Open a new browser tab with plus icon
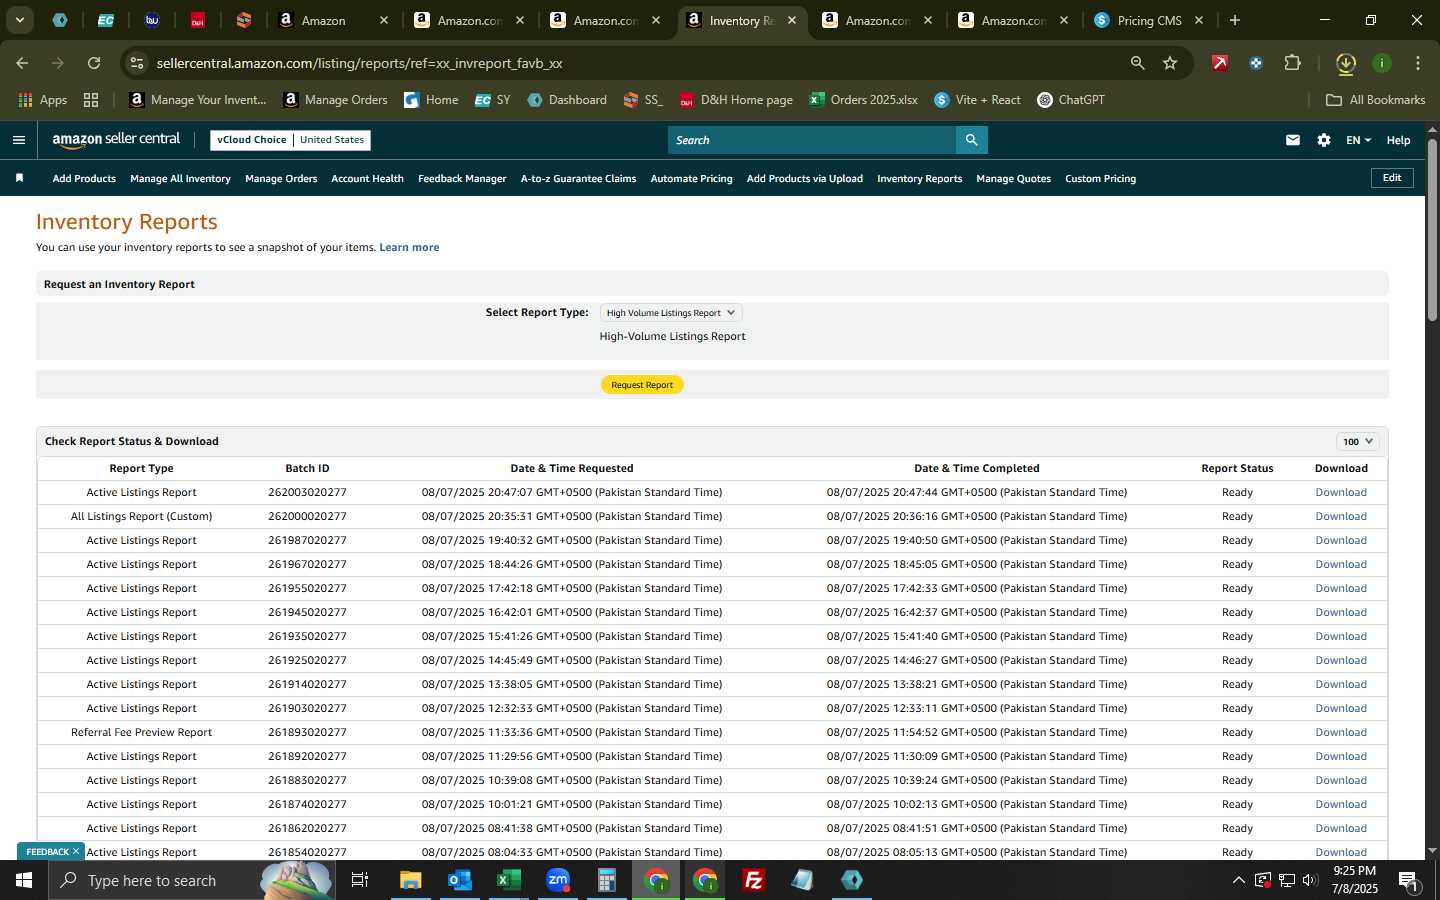1440x900 pixels. 1235,20
